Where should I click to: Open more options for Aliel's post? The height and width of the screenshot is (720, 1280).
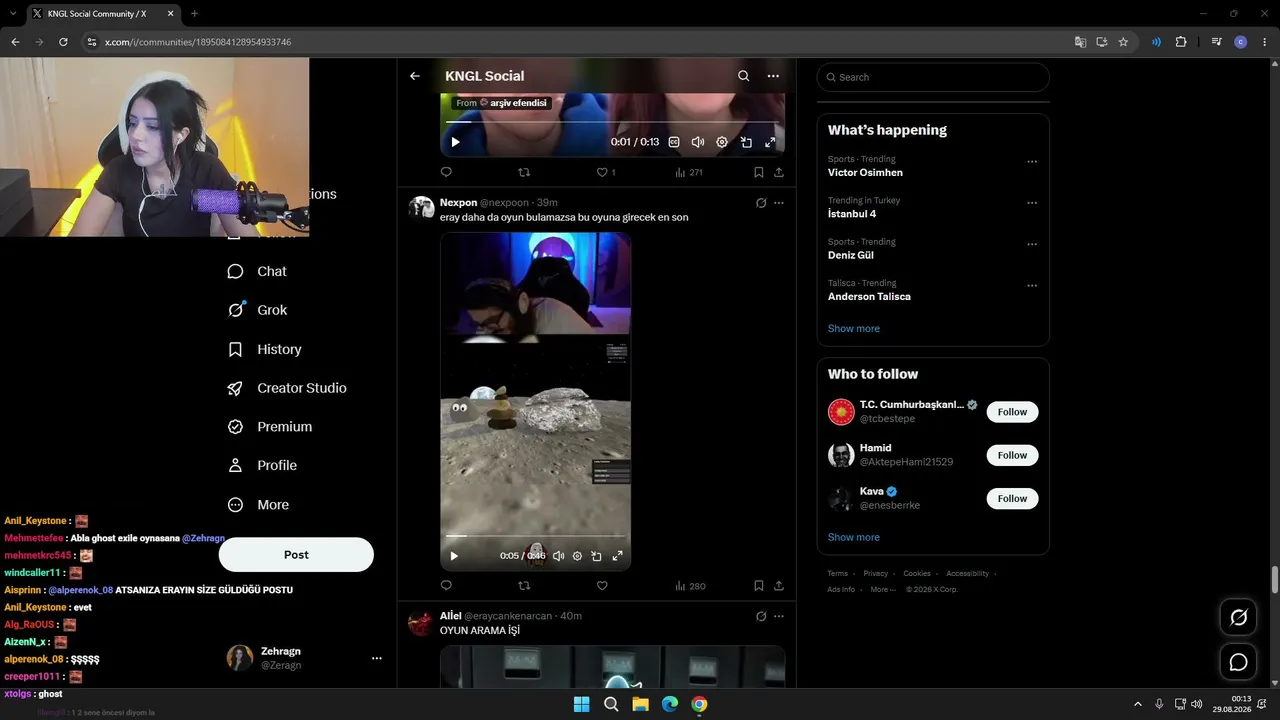(x=779, y=616)
